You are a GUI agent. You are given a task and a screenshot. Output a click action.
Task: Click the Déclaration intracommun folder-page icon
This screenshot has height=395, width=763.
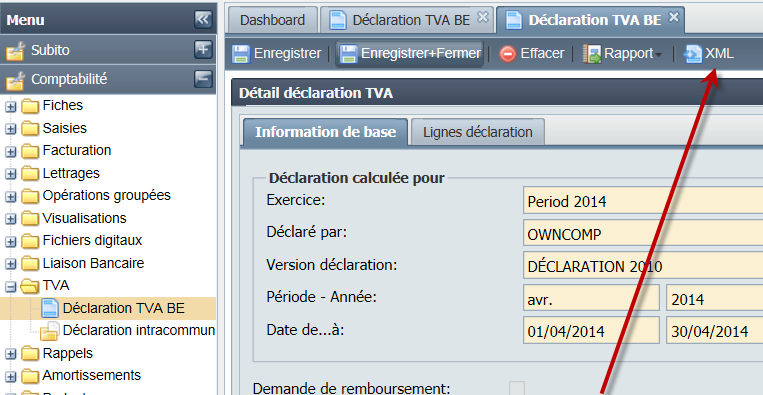pos(50,331)
